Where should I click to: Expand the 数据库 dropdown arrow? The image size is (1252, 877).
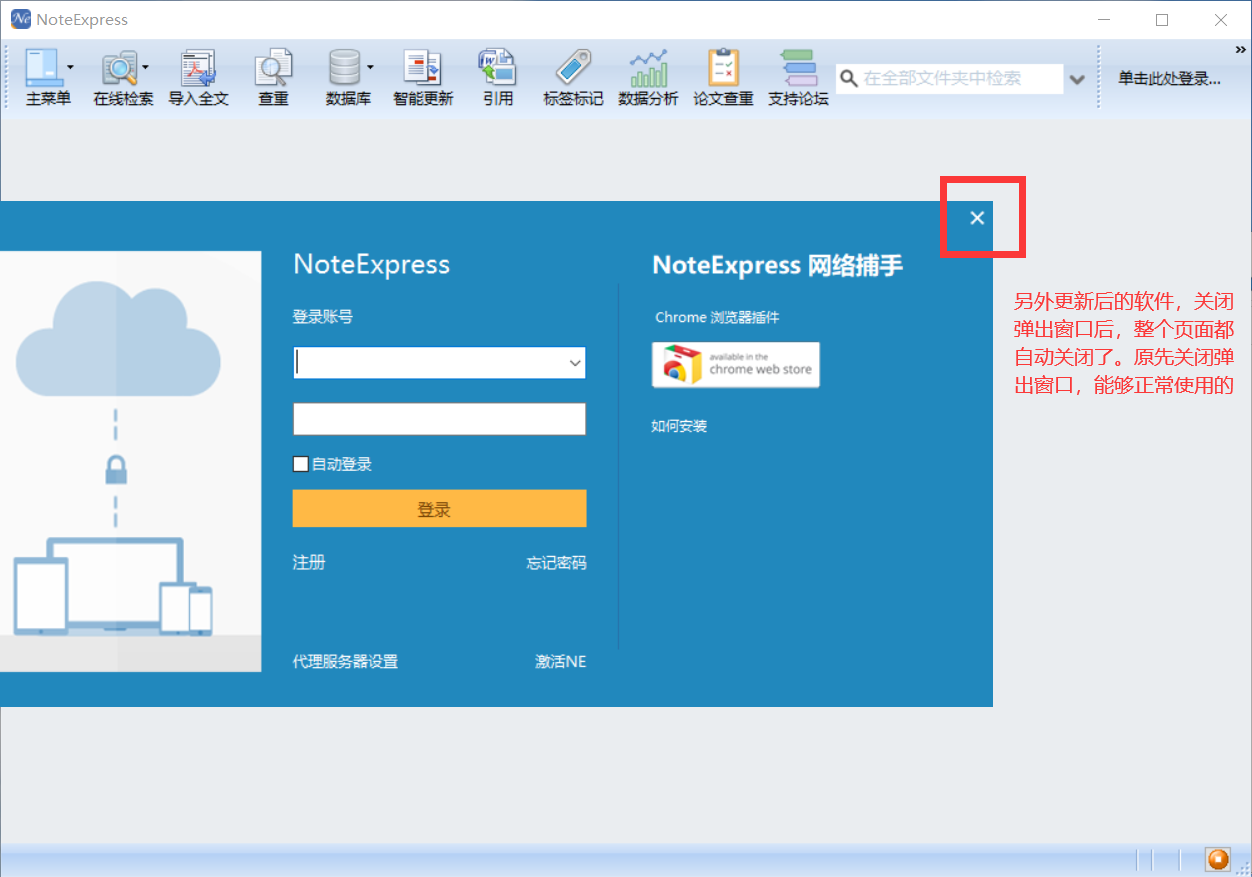pyautogui.click(x=369, y=67)
